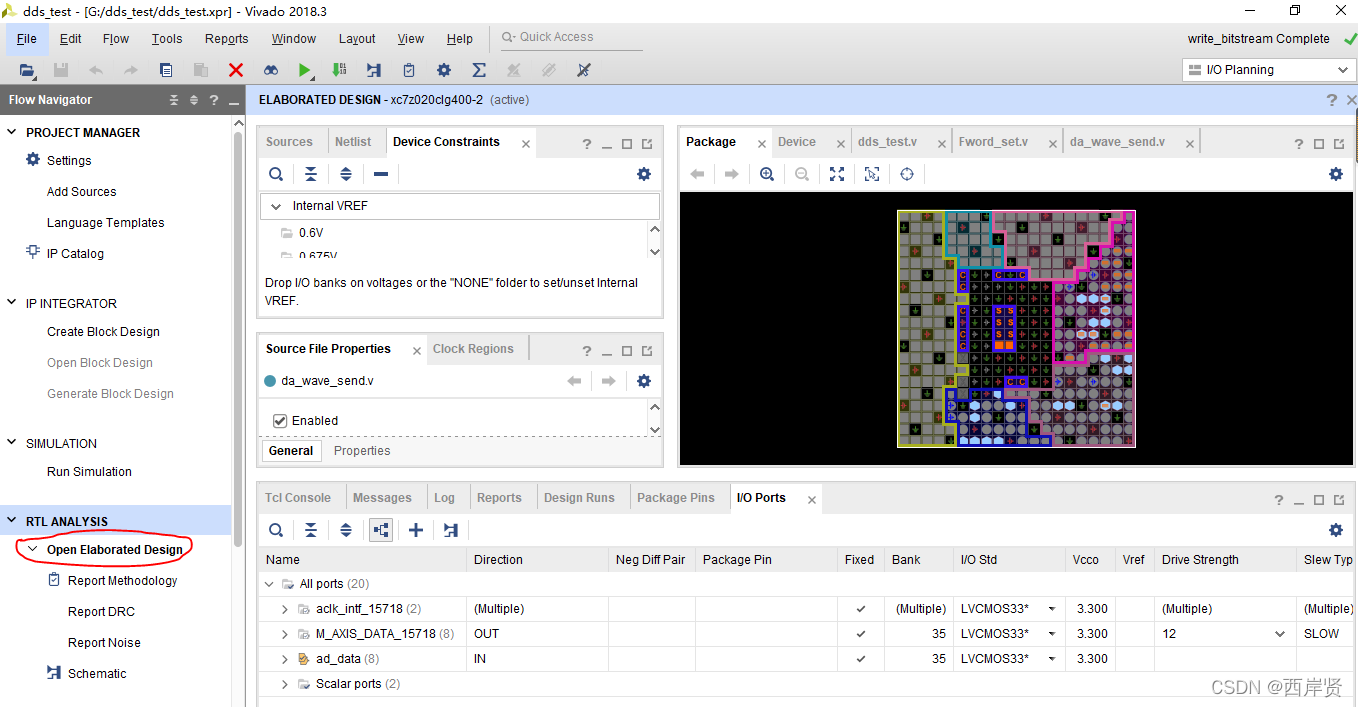Toggle group by interface icon in I/O Ports

tap(381, 530)
